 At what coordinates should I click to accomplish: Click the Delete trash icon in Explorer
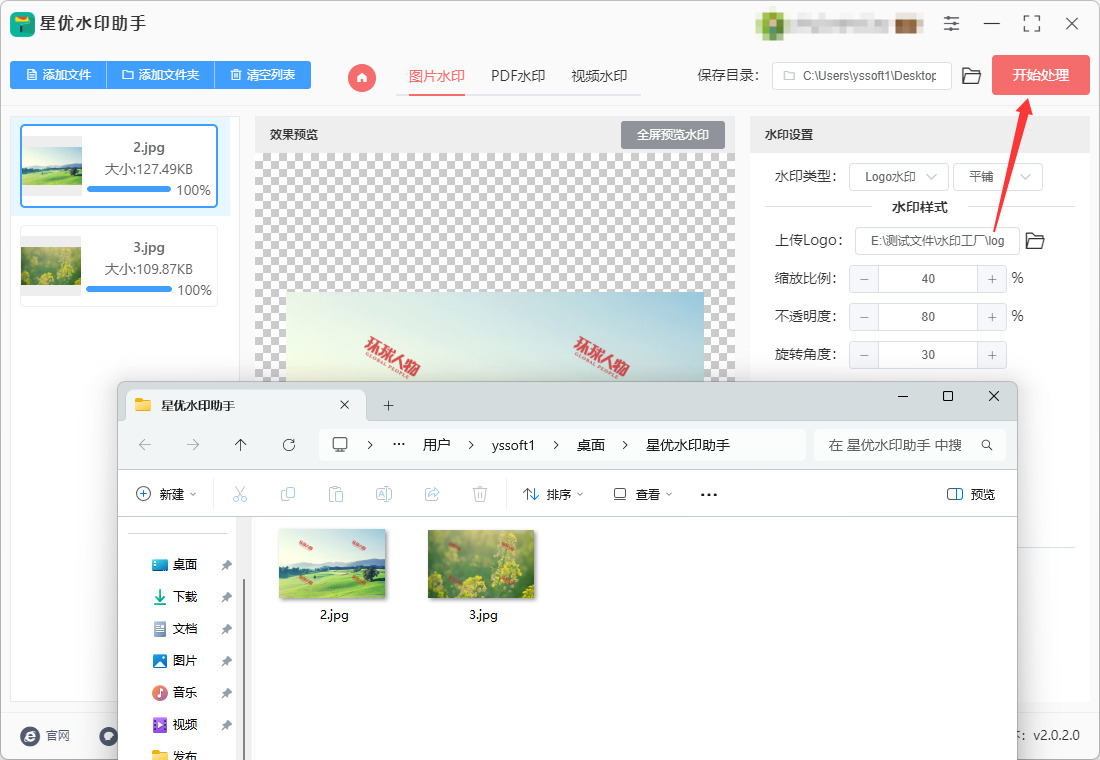pyautogui.click(x=480, y=495)
